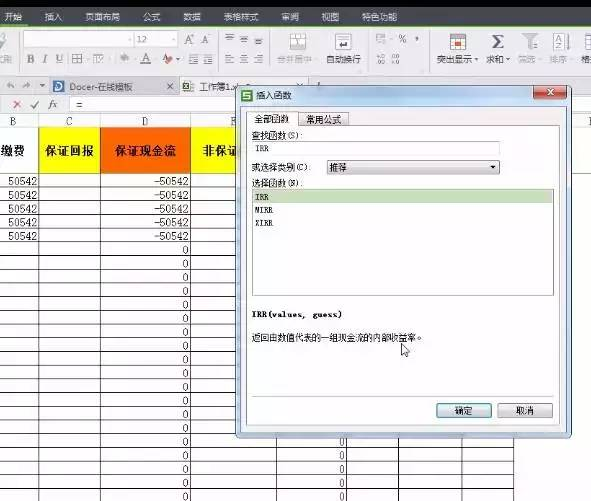Click the formula bar input field
This screenshot has height=501, width=591.
(x=153, y=104)
